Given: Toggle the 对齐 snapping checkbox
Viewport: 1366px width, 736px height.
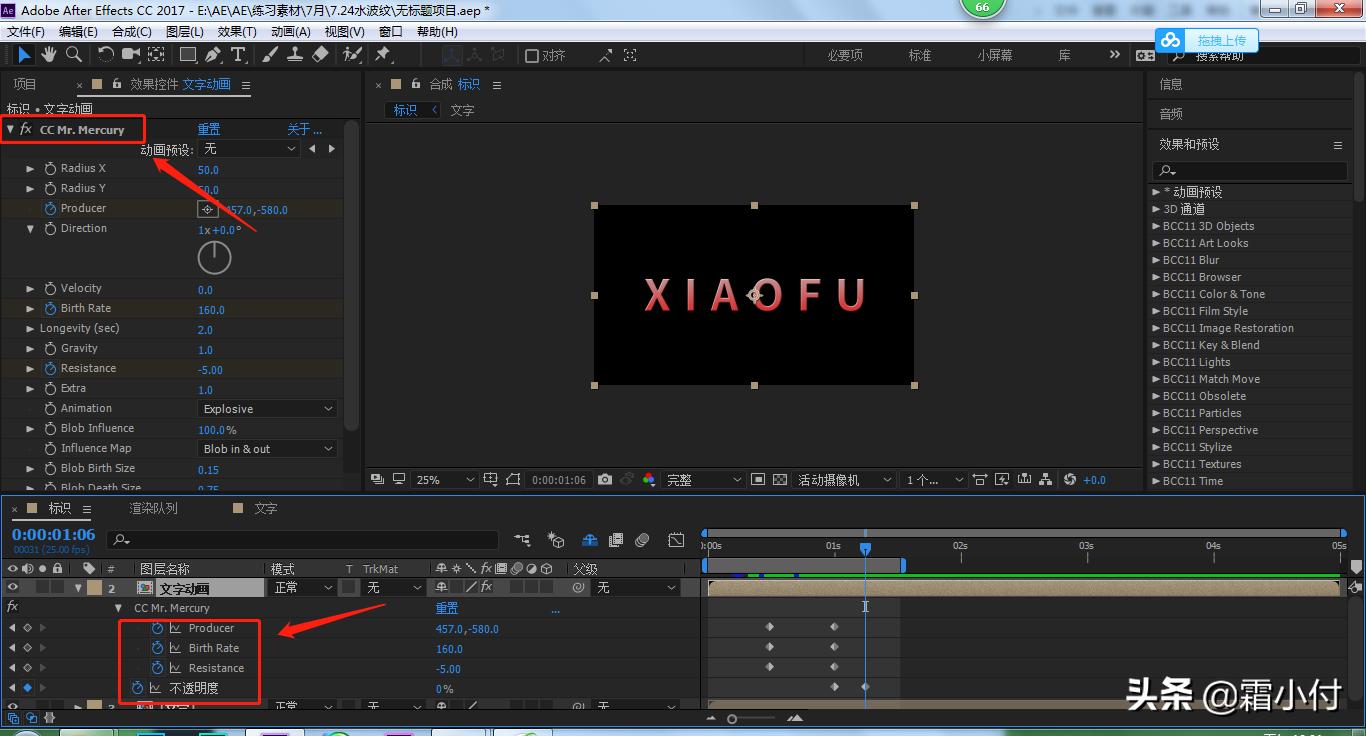Looking at the screenshot, I should [x=532, y=56].
